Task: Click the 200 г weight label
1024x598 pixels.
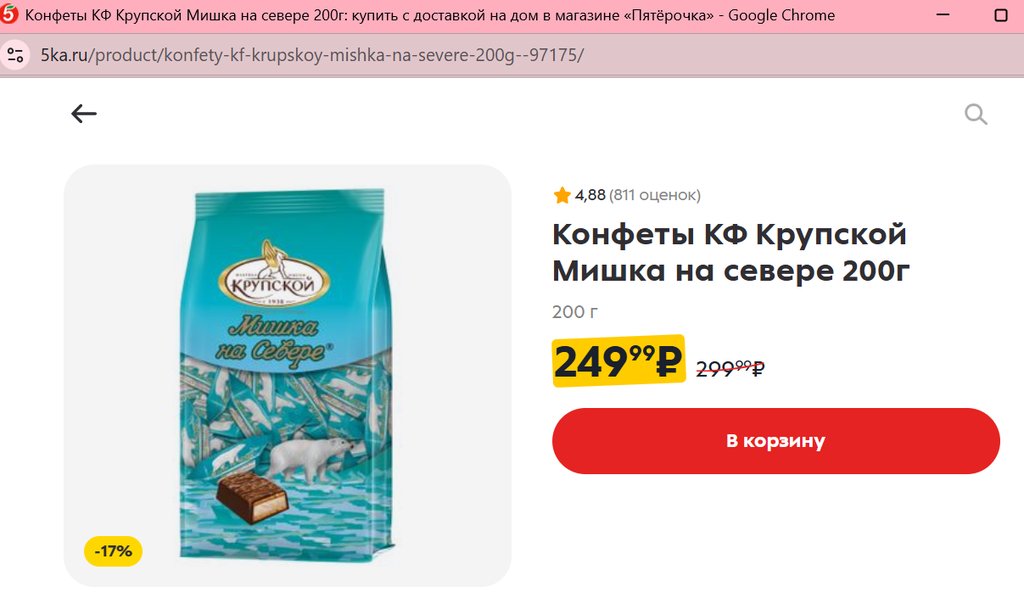Action: tap(575, 312)
